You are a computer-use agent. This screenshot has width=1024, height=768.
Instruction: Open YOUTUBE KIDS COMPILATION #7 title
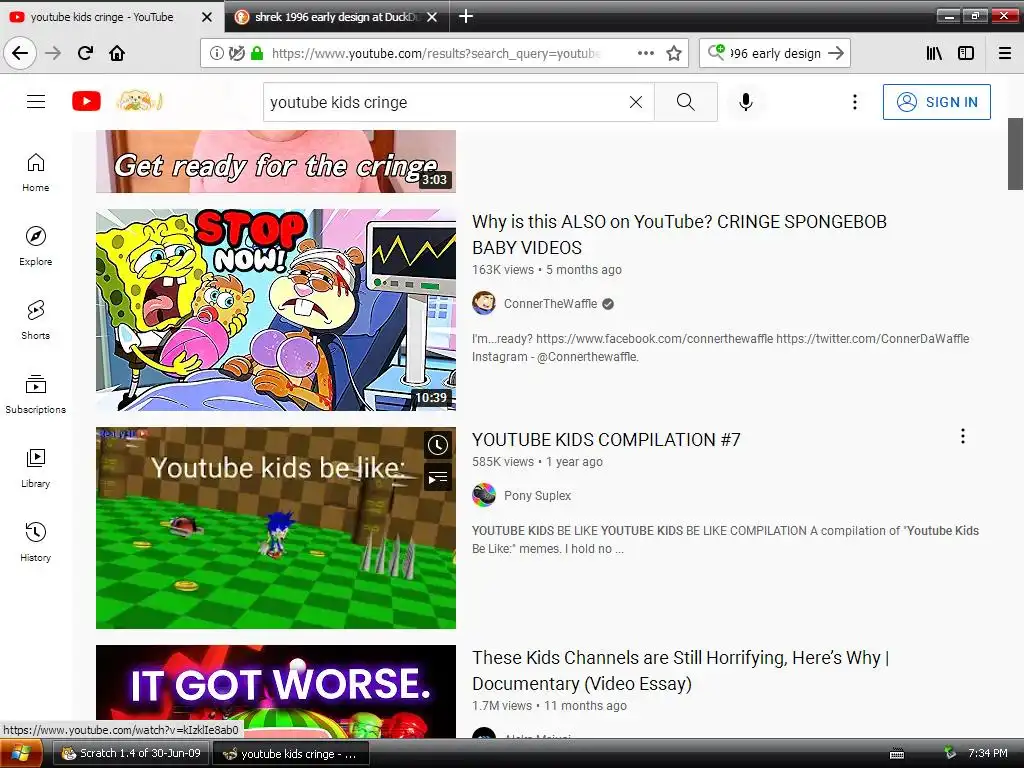606,440
